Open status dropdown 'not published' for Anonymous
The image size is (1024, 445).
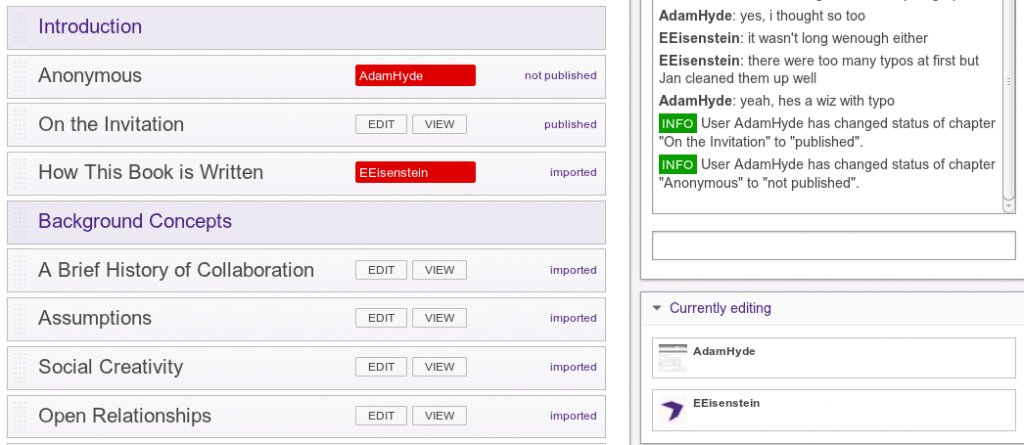coord(560,76)
